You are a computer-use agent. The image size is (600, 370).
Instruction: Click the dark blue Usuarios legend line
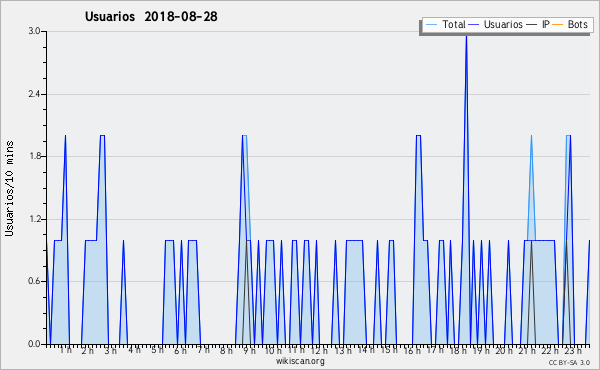pos(474,25)
